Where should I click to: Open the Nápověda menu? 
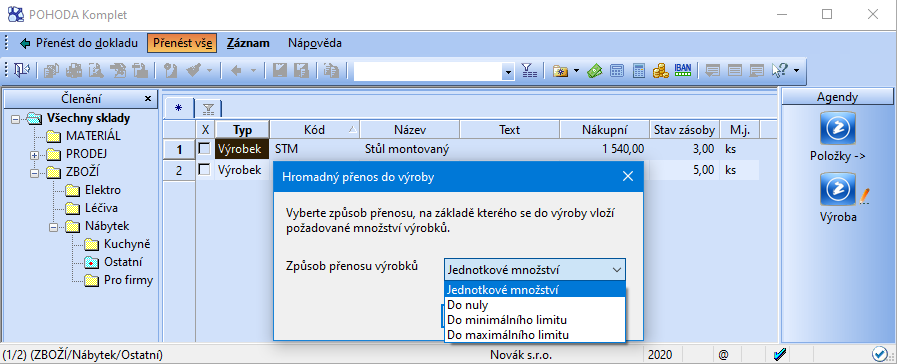tap(315, 43)
